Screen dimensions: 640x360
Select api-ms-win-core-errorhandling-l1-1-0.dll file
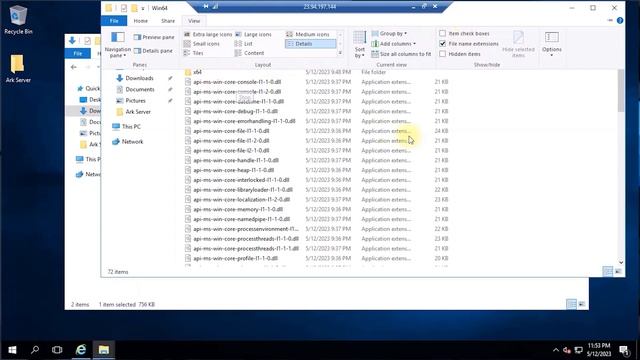[x=244, y=121]
